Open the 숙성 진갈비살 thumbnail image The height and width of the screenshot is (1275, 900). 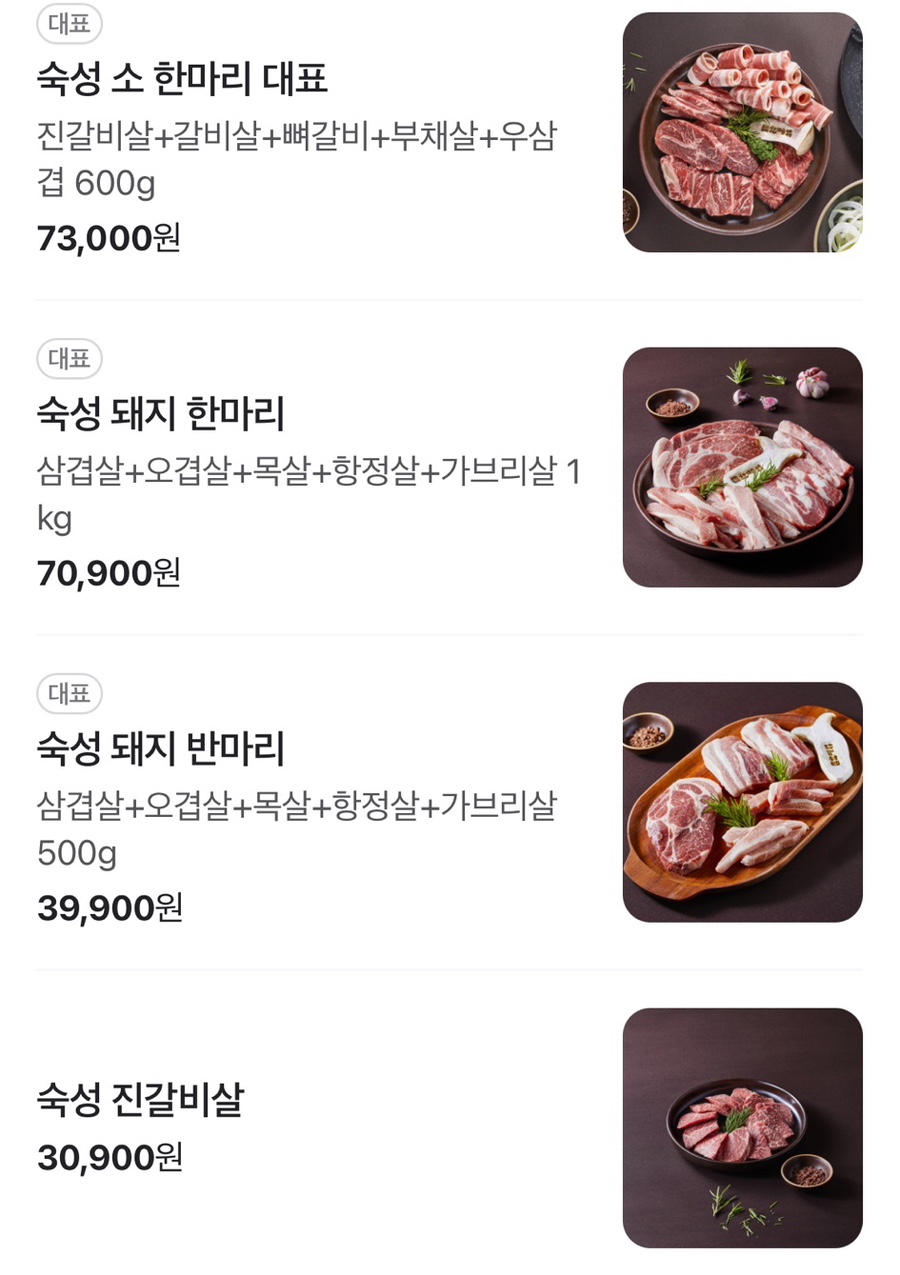tap(742, 1127)
